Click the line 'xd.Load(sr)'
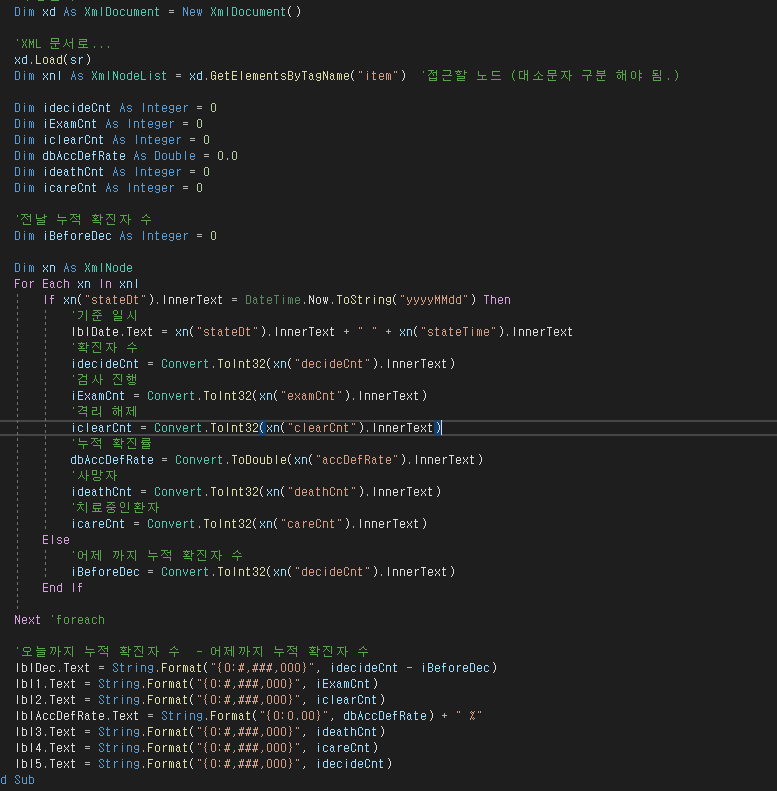777x791 pixels. point(52,60)
